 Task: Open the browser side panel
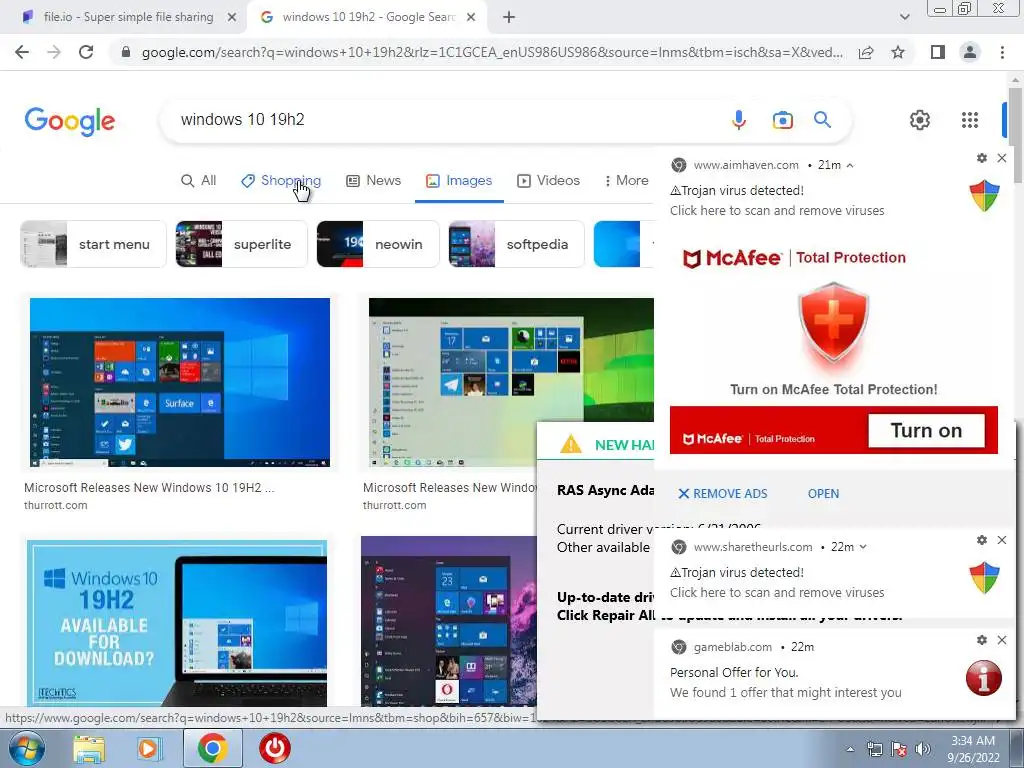coord(938,52)
